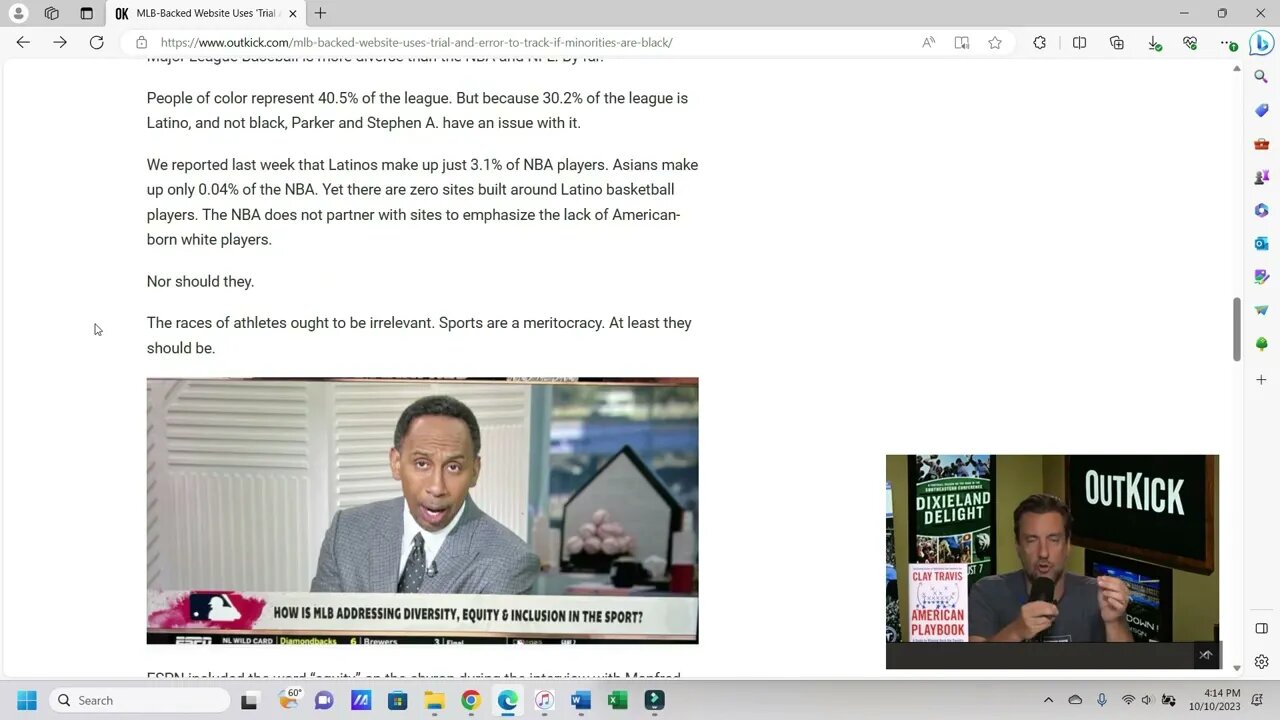Screen dimensions: 1280x720
Task: Click Stephen A. Smith ESPN image
Action: coord(422,510)
